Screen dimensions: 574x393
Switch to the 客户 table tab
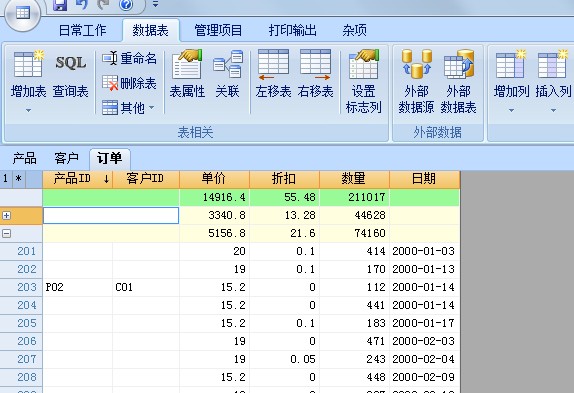coord(66,158)
